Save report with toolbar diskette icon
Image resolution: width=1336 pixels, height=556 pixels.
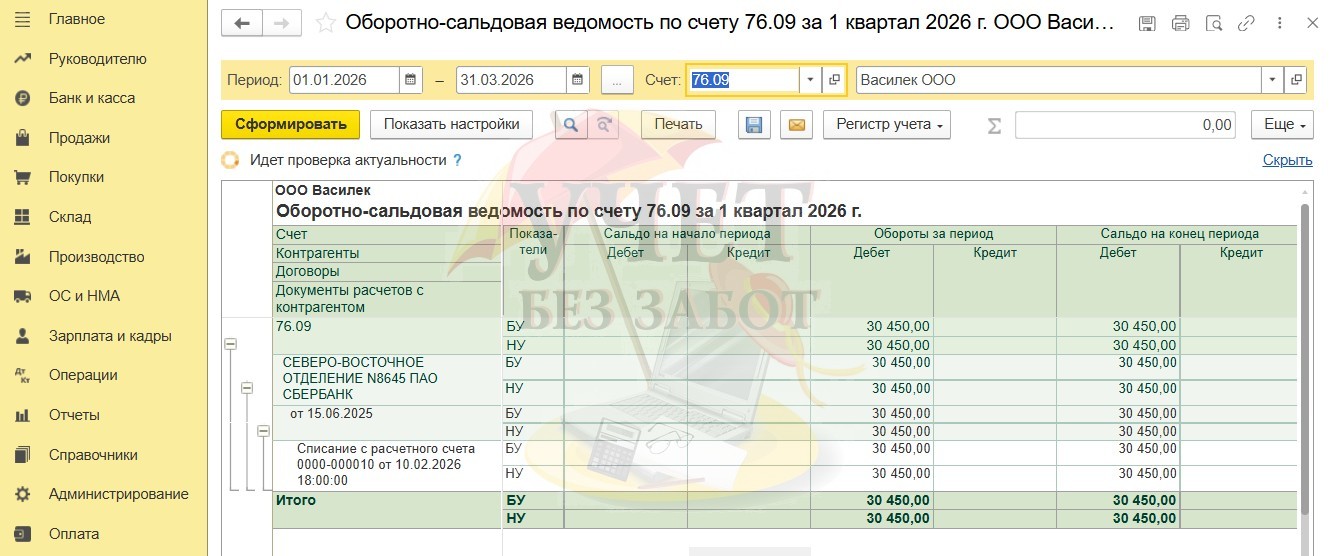click(x=754, y=125)
